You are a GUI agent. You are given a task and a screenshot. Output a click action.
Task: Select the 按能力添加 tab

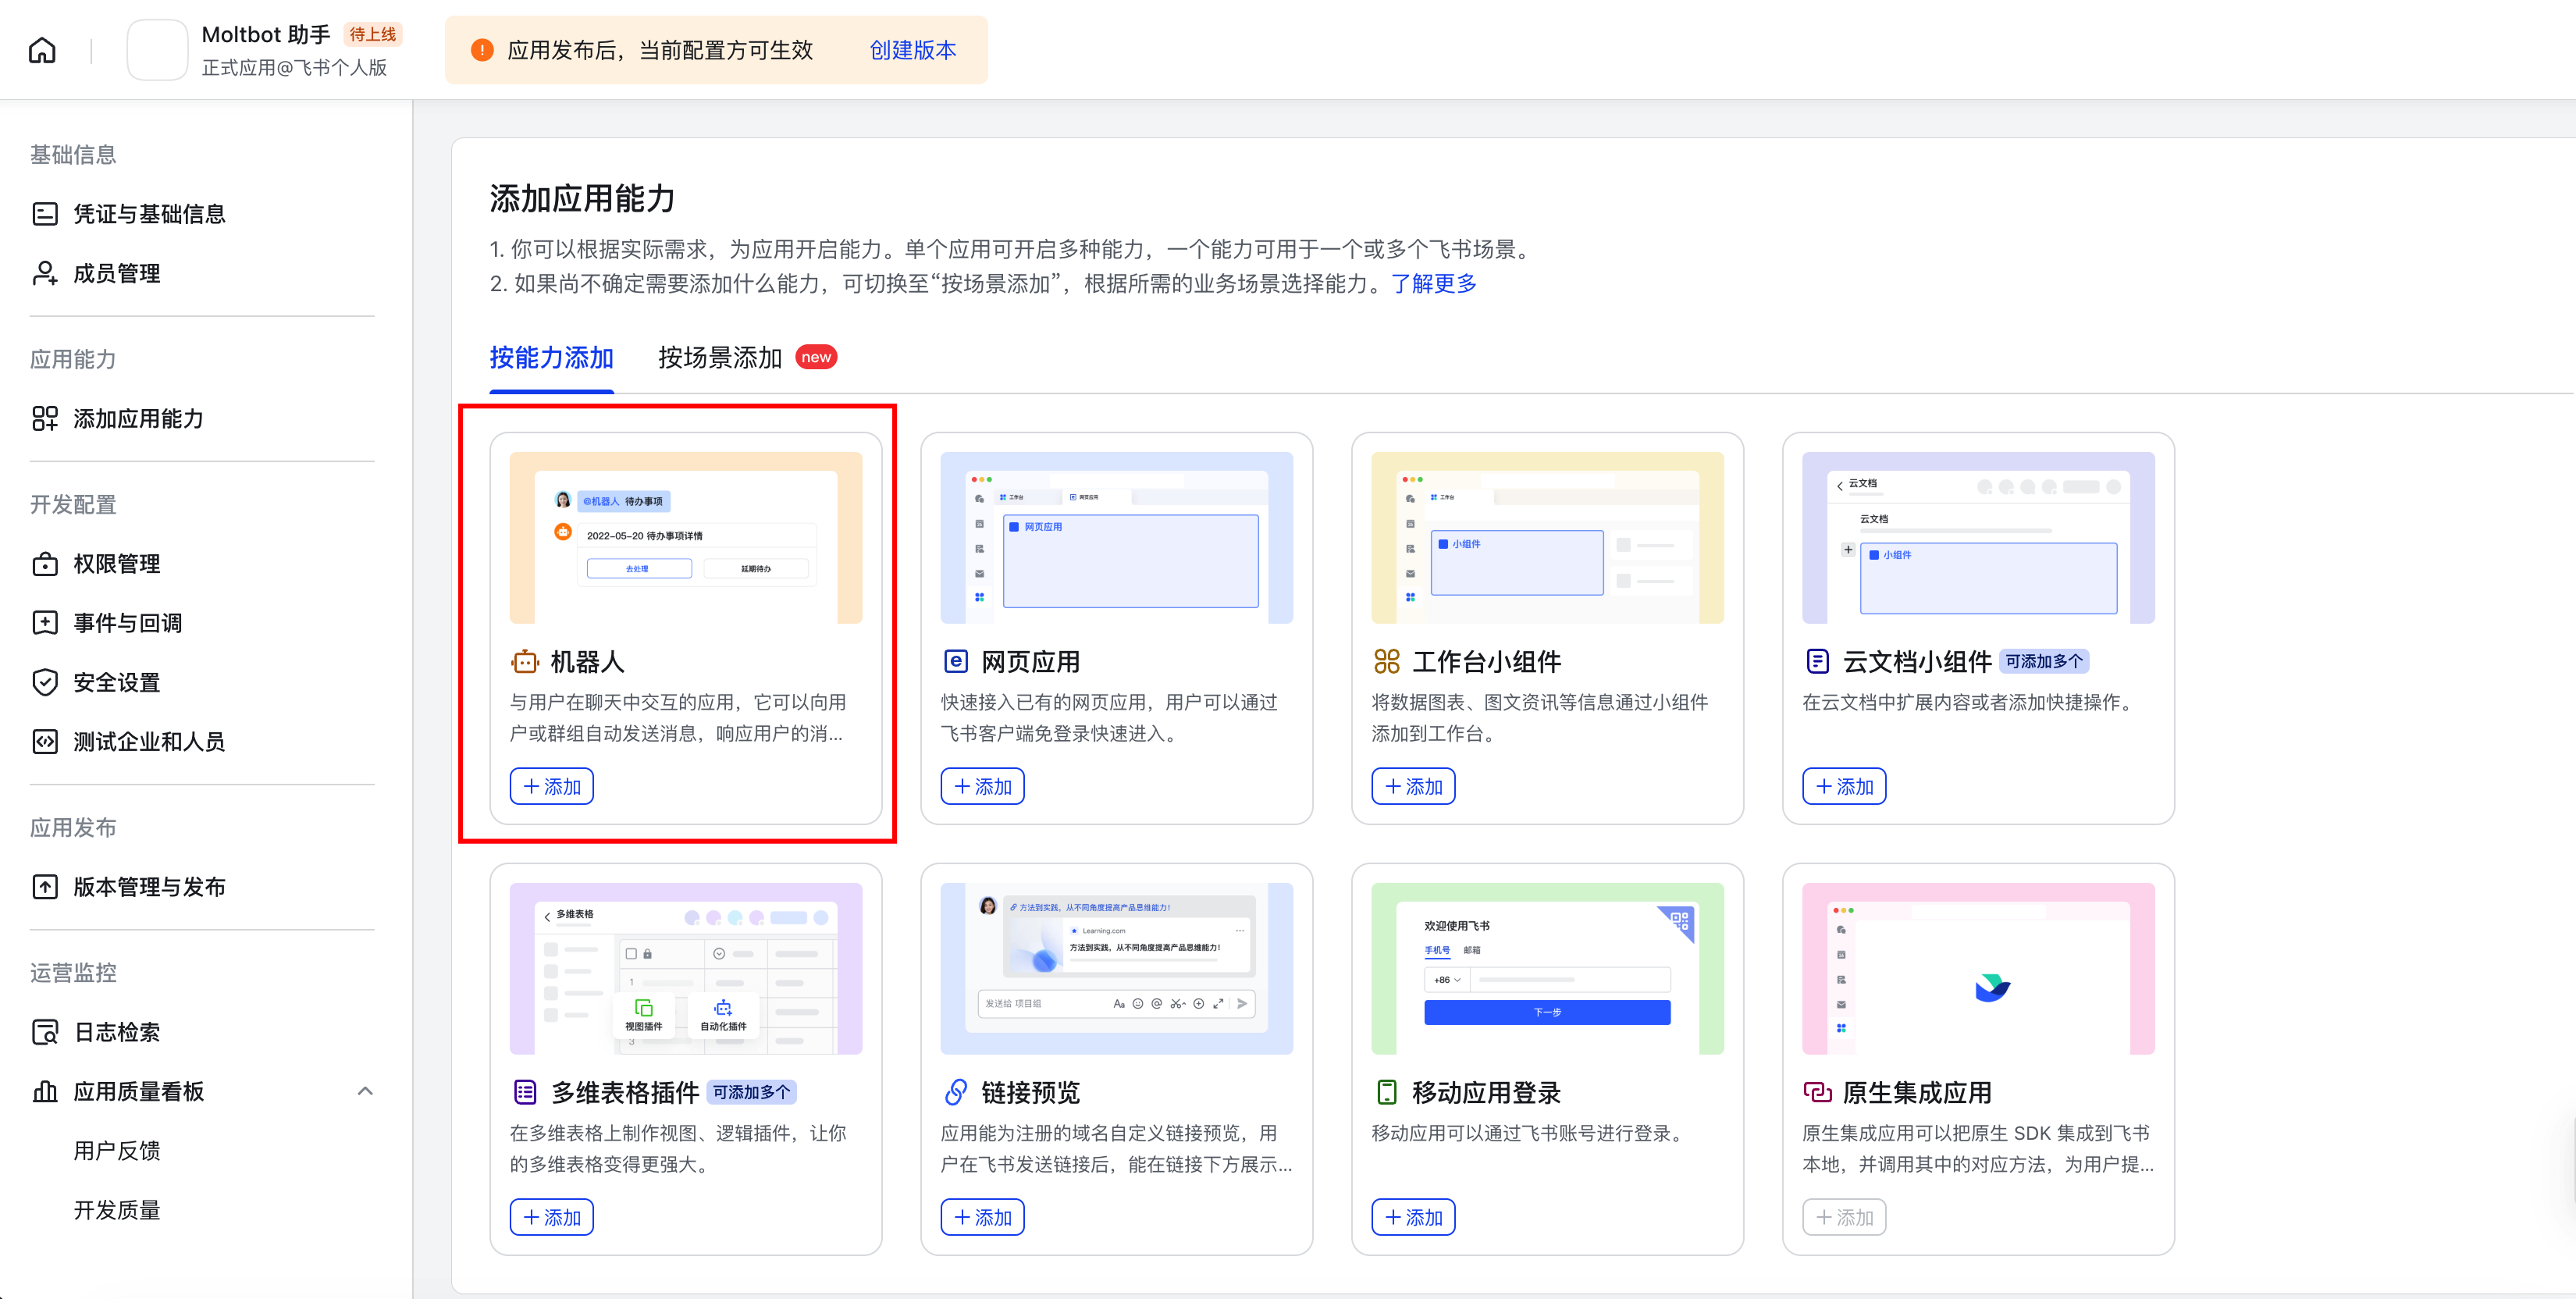[551, 357]
